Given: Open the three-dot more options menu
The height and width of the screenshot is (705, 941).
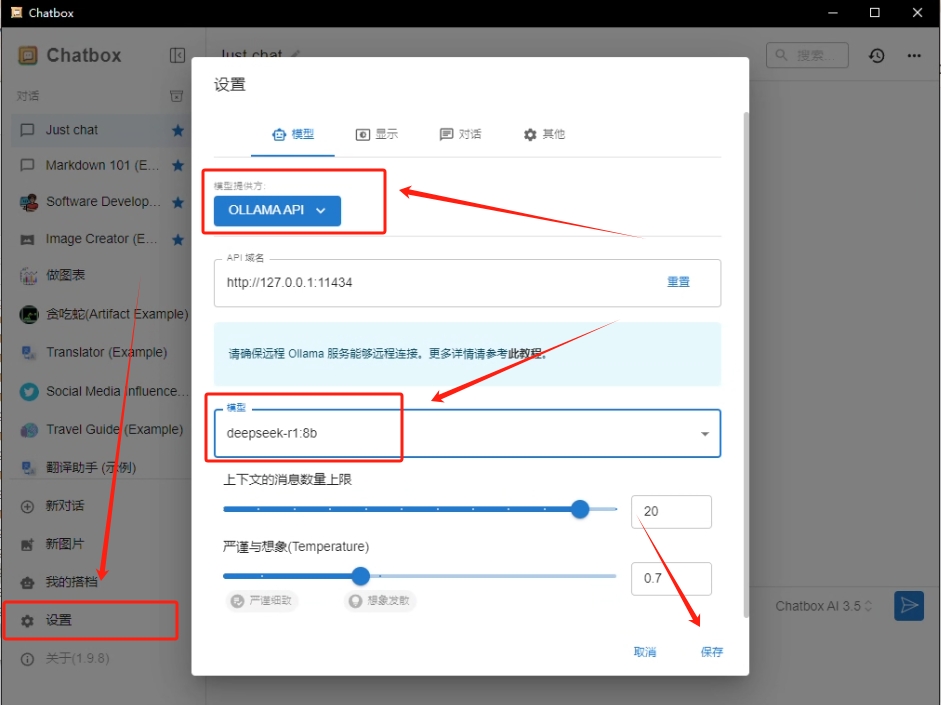Looking at the screenshot, I should [x=914, y=56].
